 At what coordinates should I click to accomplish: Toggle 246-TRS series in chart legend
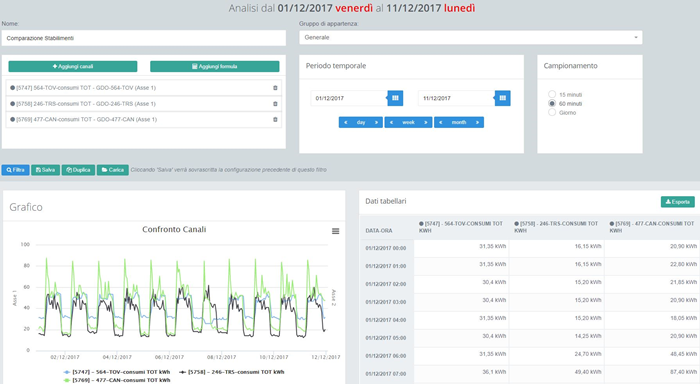tap(231, 372)
